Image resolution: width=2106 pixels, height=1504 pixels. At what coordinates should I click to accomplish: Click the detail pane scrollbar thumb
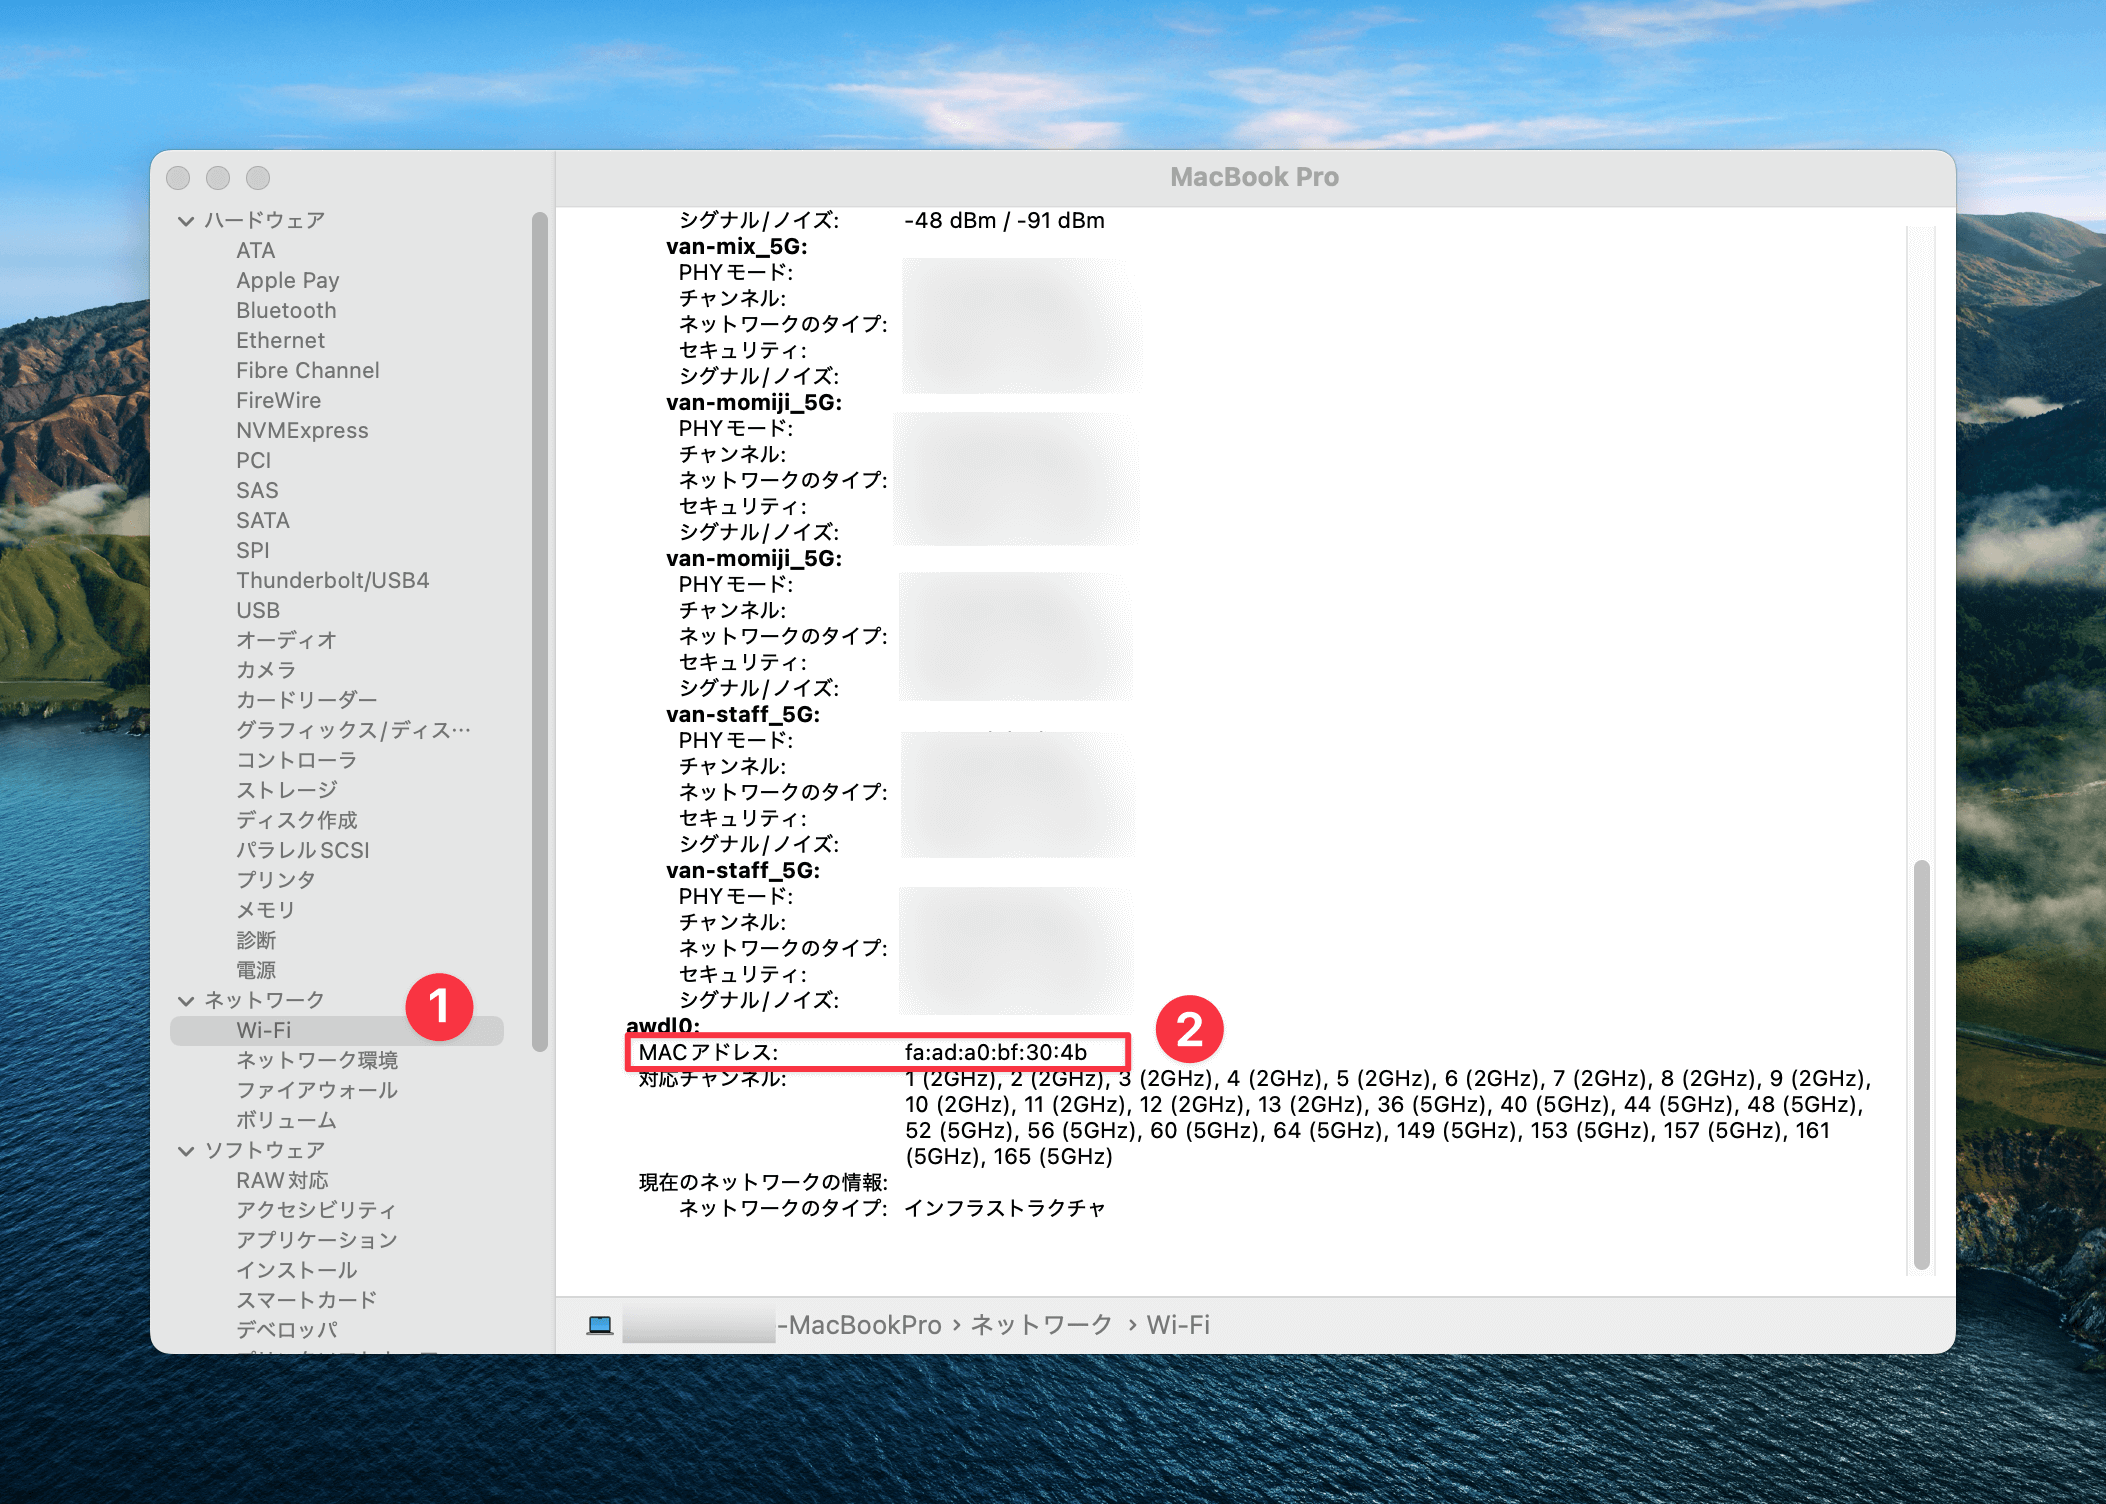click(x=1921, y=1064)
